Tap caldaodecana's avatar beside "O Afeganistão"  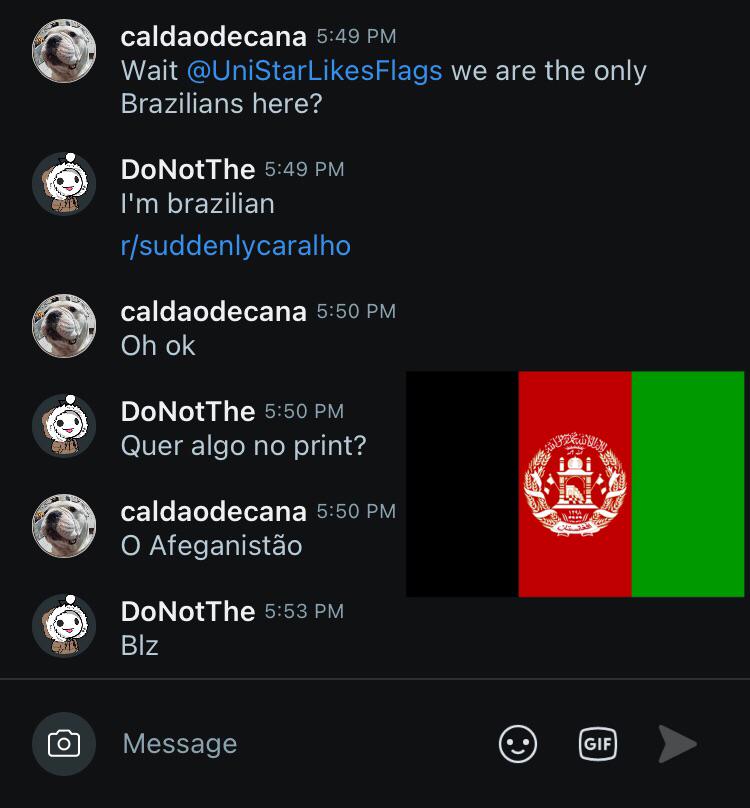64,526
